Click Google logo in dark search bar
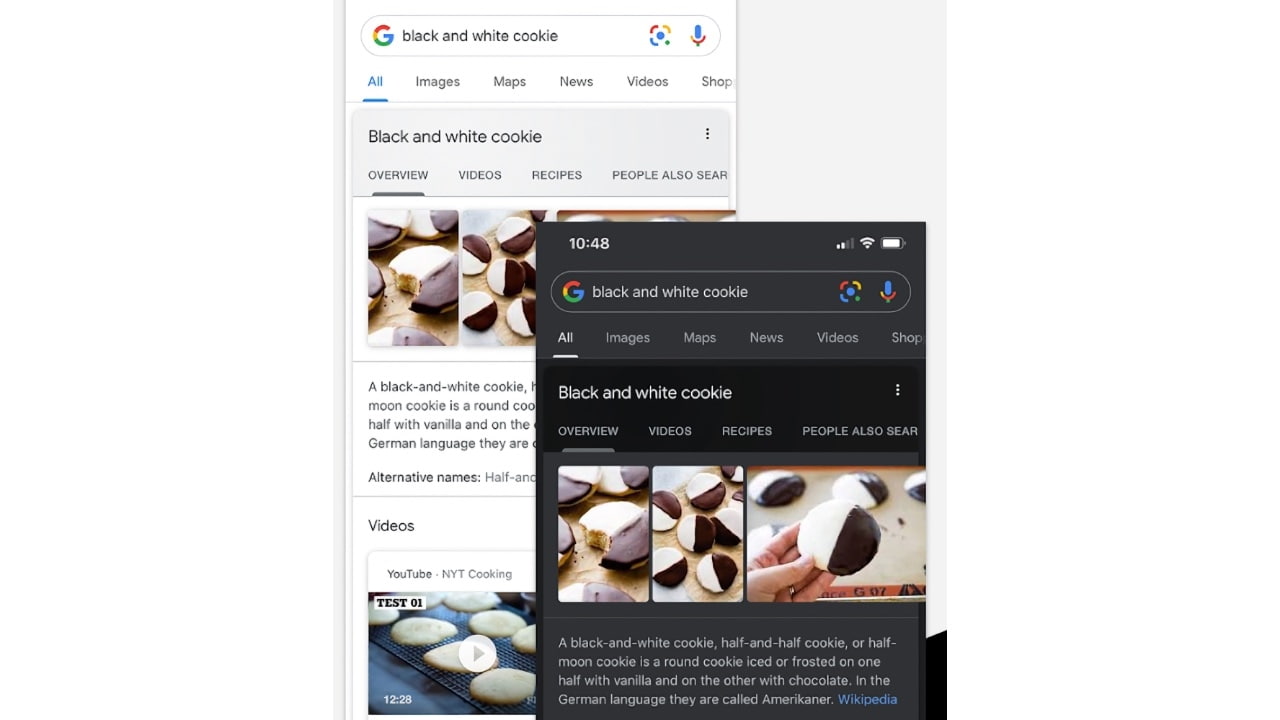 [x=573, y=292]
